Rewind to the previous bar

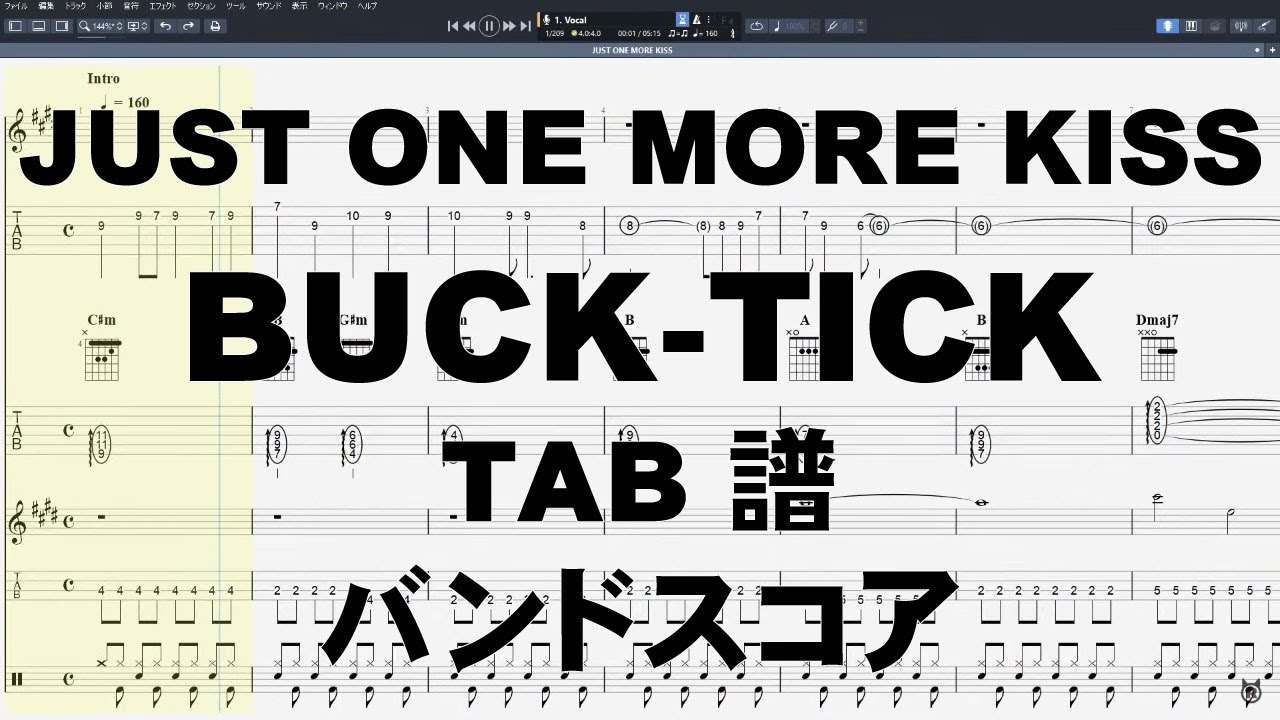469,26
